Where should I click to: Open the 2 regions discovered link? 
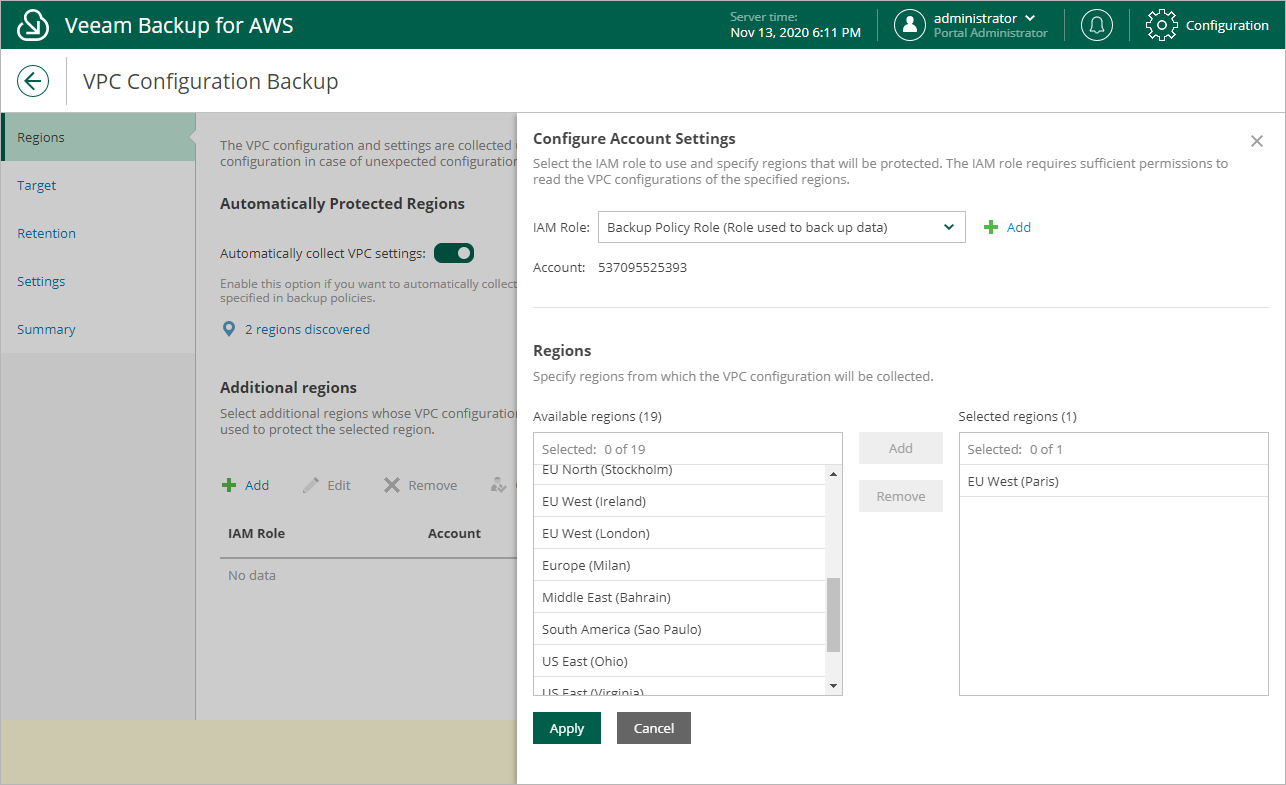pos(307,329)
